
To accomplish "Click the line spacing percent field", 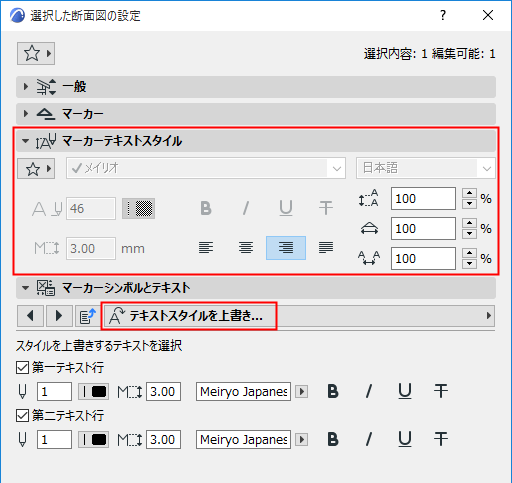I will click(423, 199).
